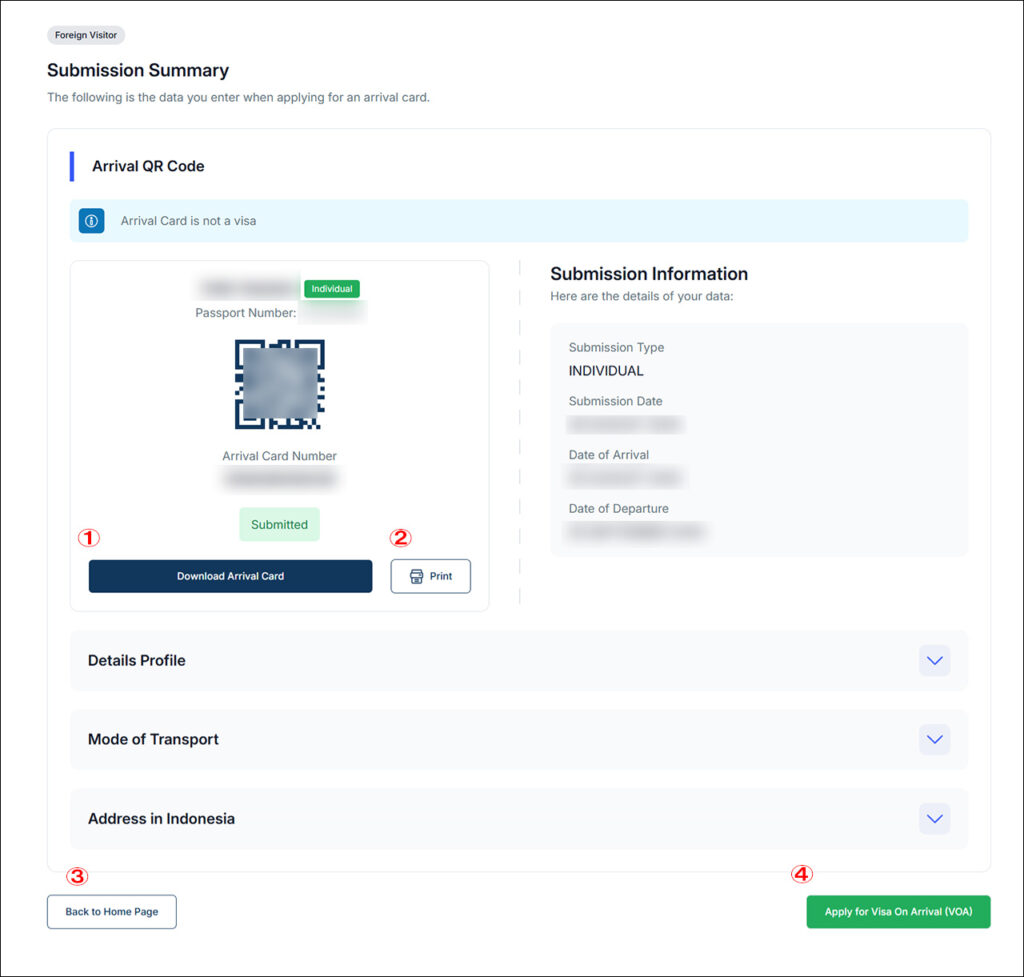Apply for Visa On Arrival (VOA)
The width and height of the screenshot is (1024, 977).
coord(898,912)
